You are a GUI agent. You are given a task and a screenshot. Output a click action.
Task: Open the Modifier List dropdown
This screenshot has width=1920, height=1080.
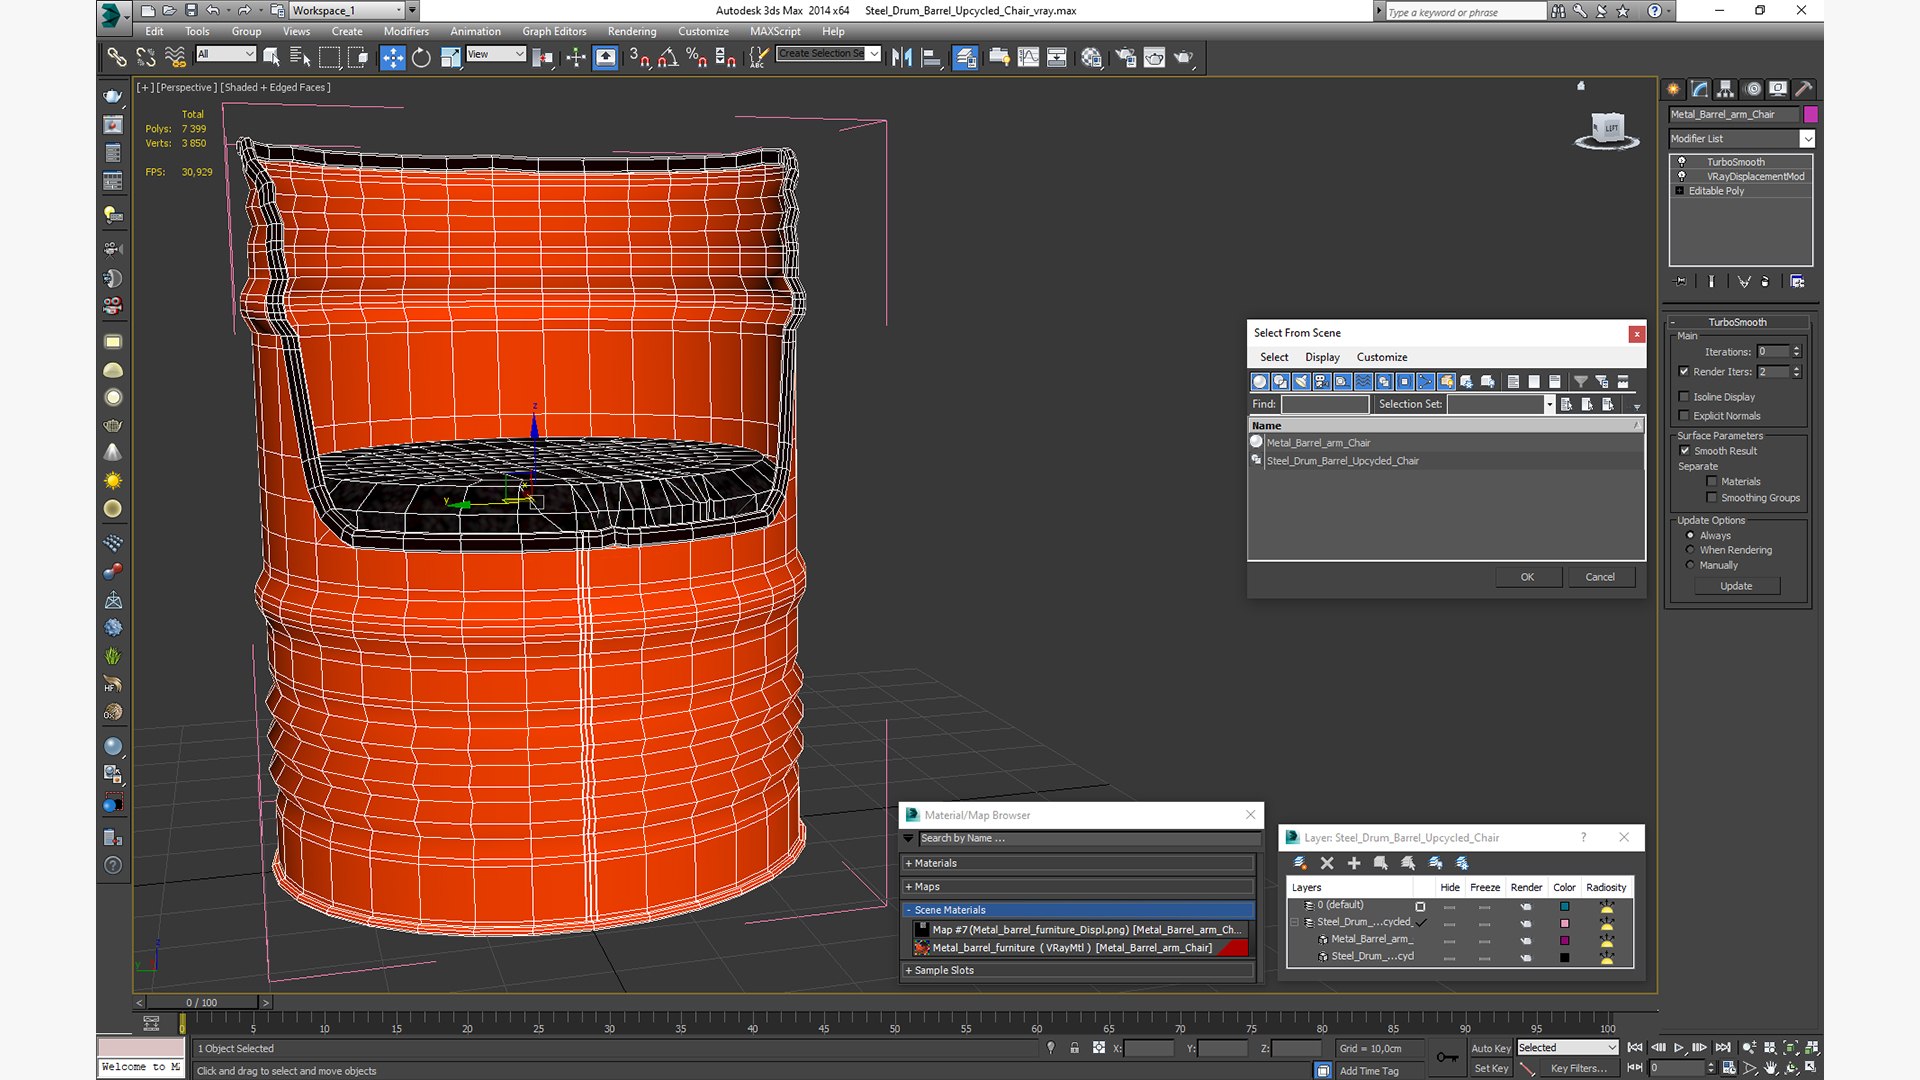point(1741,139)
